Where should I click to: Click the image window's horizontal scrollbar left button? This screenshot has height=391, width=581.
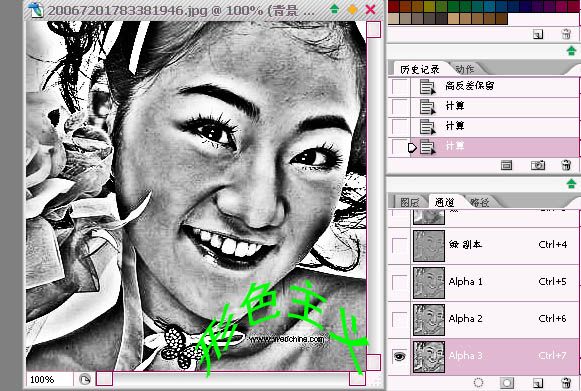[104, 379]
